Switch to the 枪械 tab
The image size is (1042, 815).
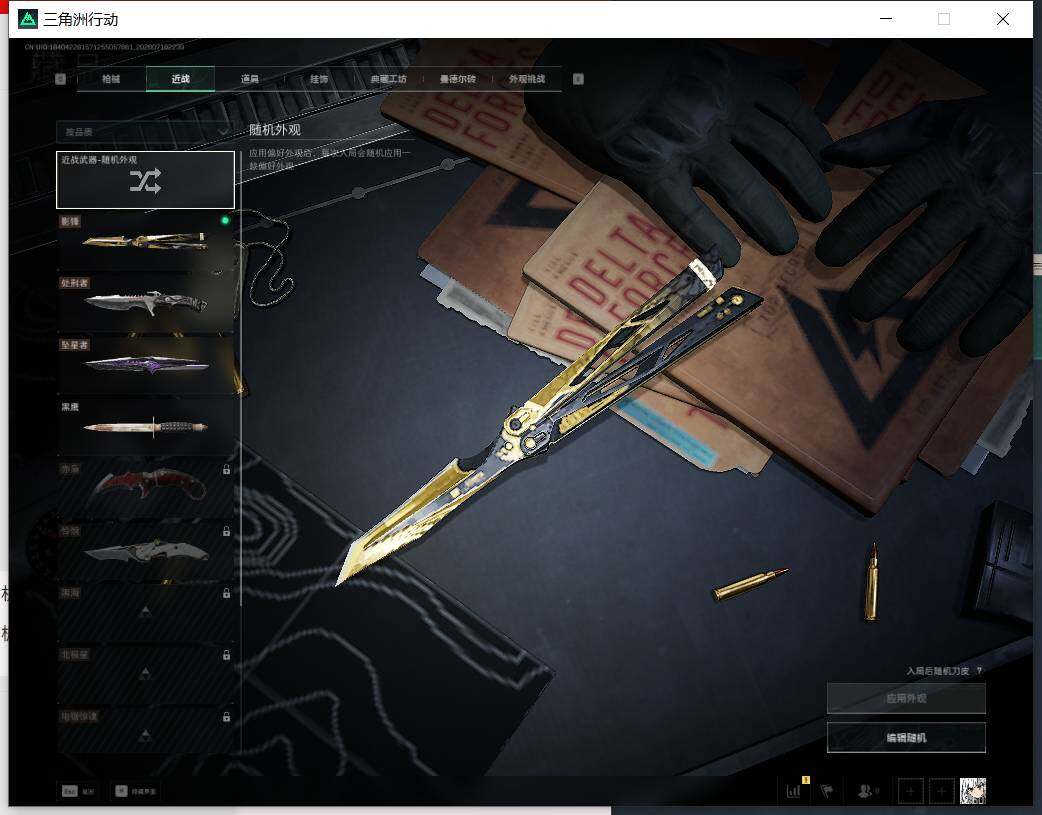pos(111,79)
